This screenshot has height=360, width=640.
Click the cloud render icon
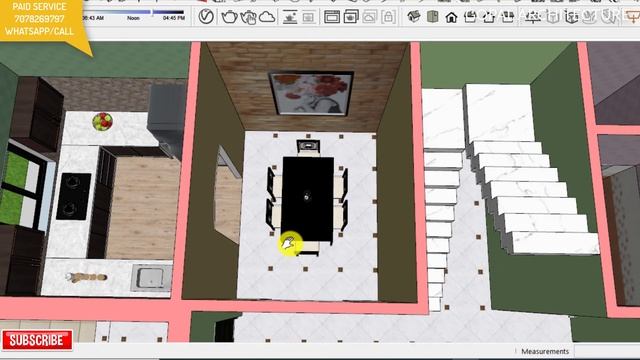pos(267,17)
